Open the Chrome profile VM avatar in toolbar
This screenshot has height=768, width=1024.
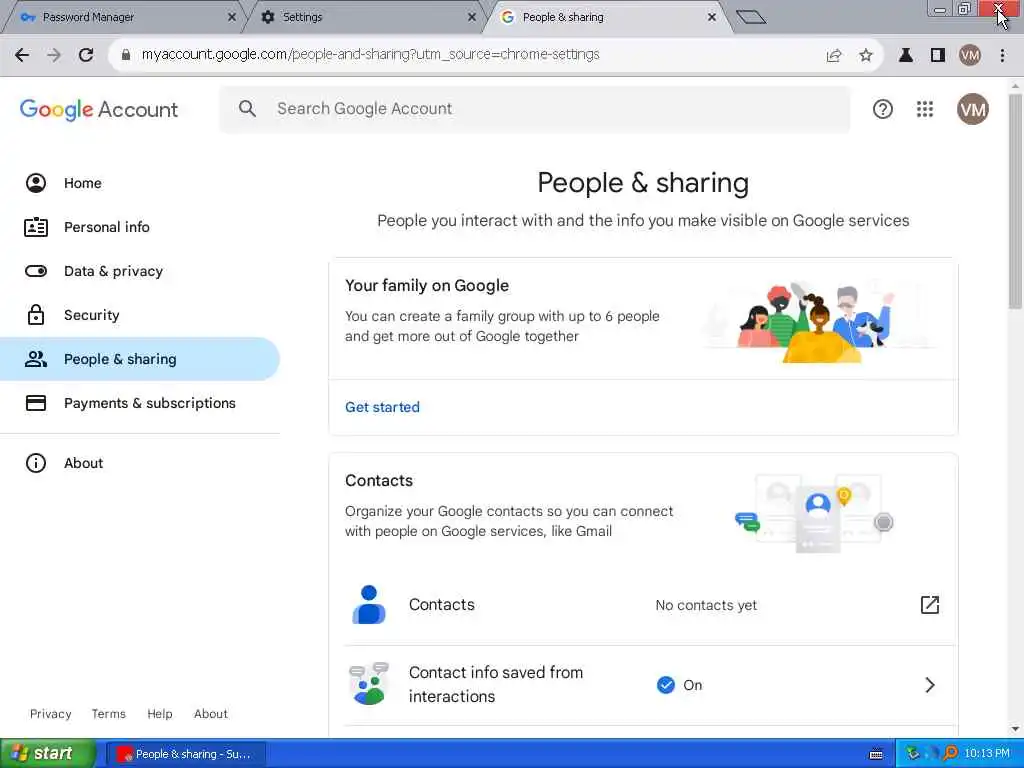[970, 56]
